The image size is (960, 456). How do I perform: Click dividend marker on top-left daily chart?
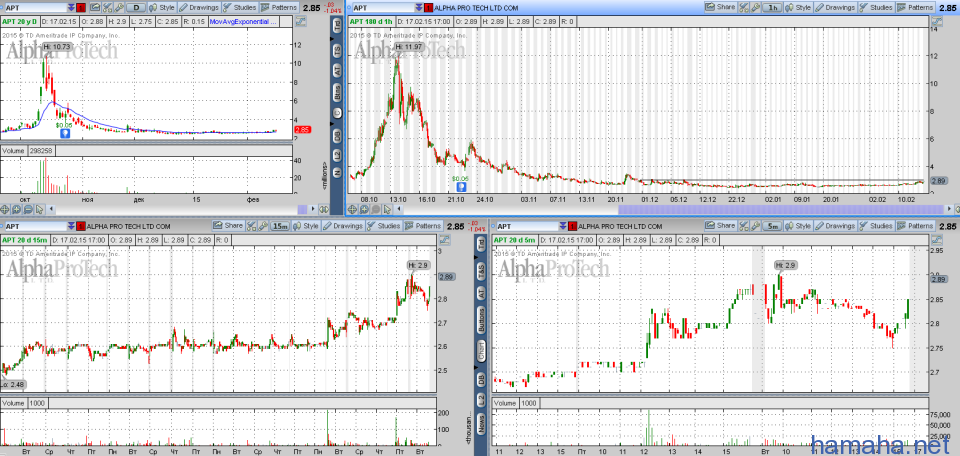(65, 132)
